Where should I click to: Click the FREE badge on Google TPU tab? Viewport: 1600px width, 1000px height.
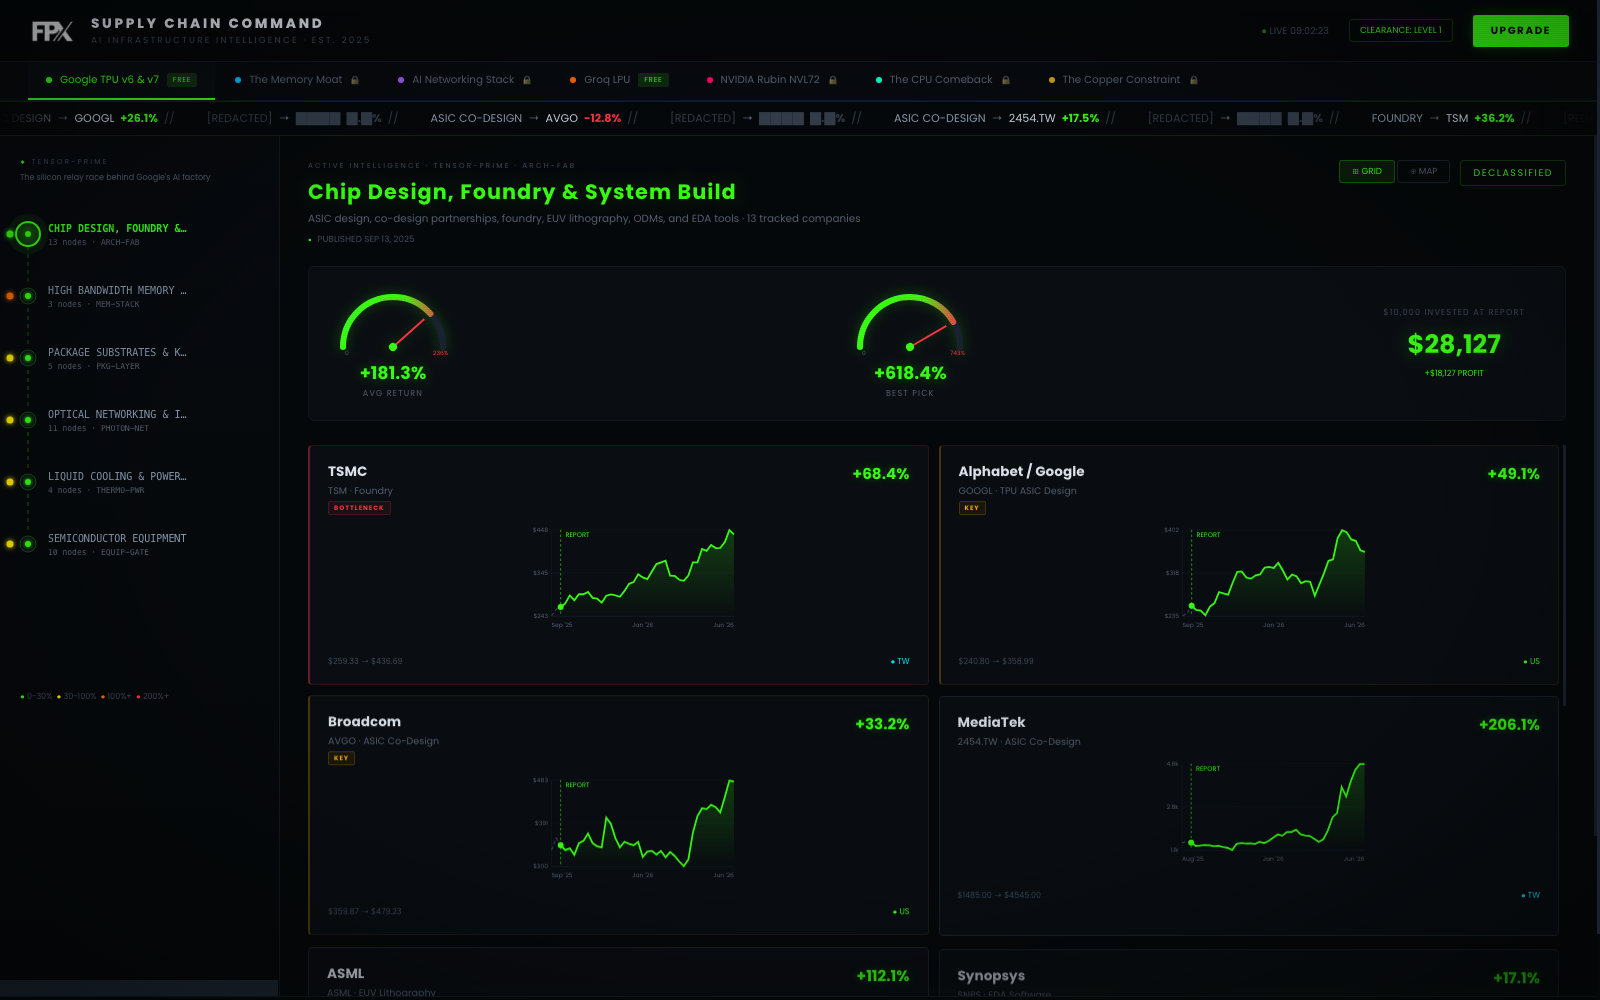coord(181,80)
